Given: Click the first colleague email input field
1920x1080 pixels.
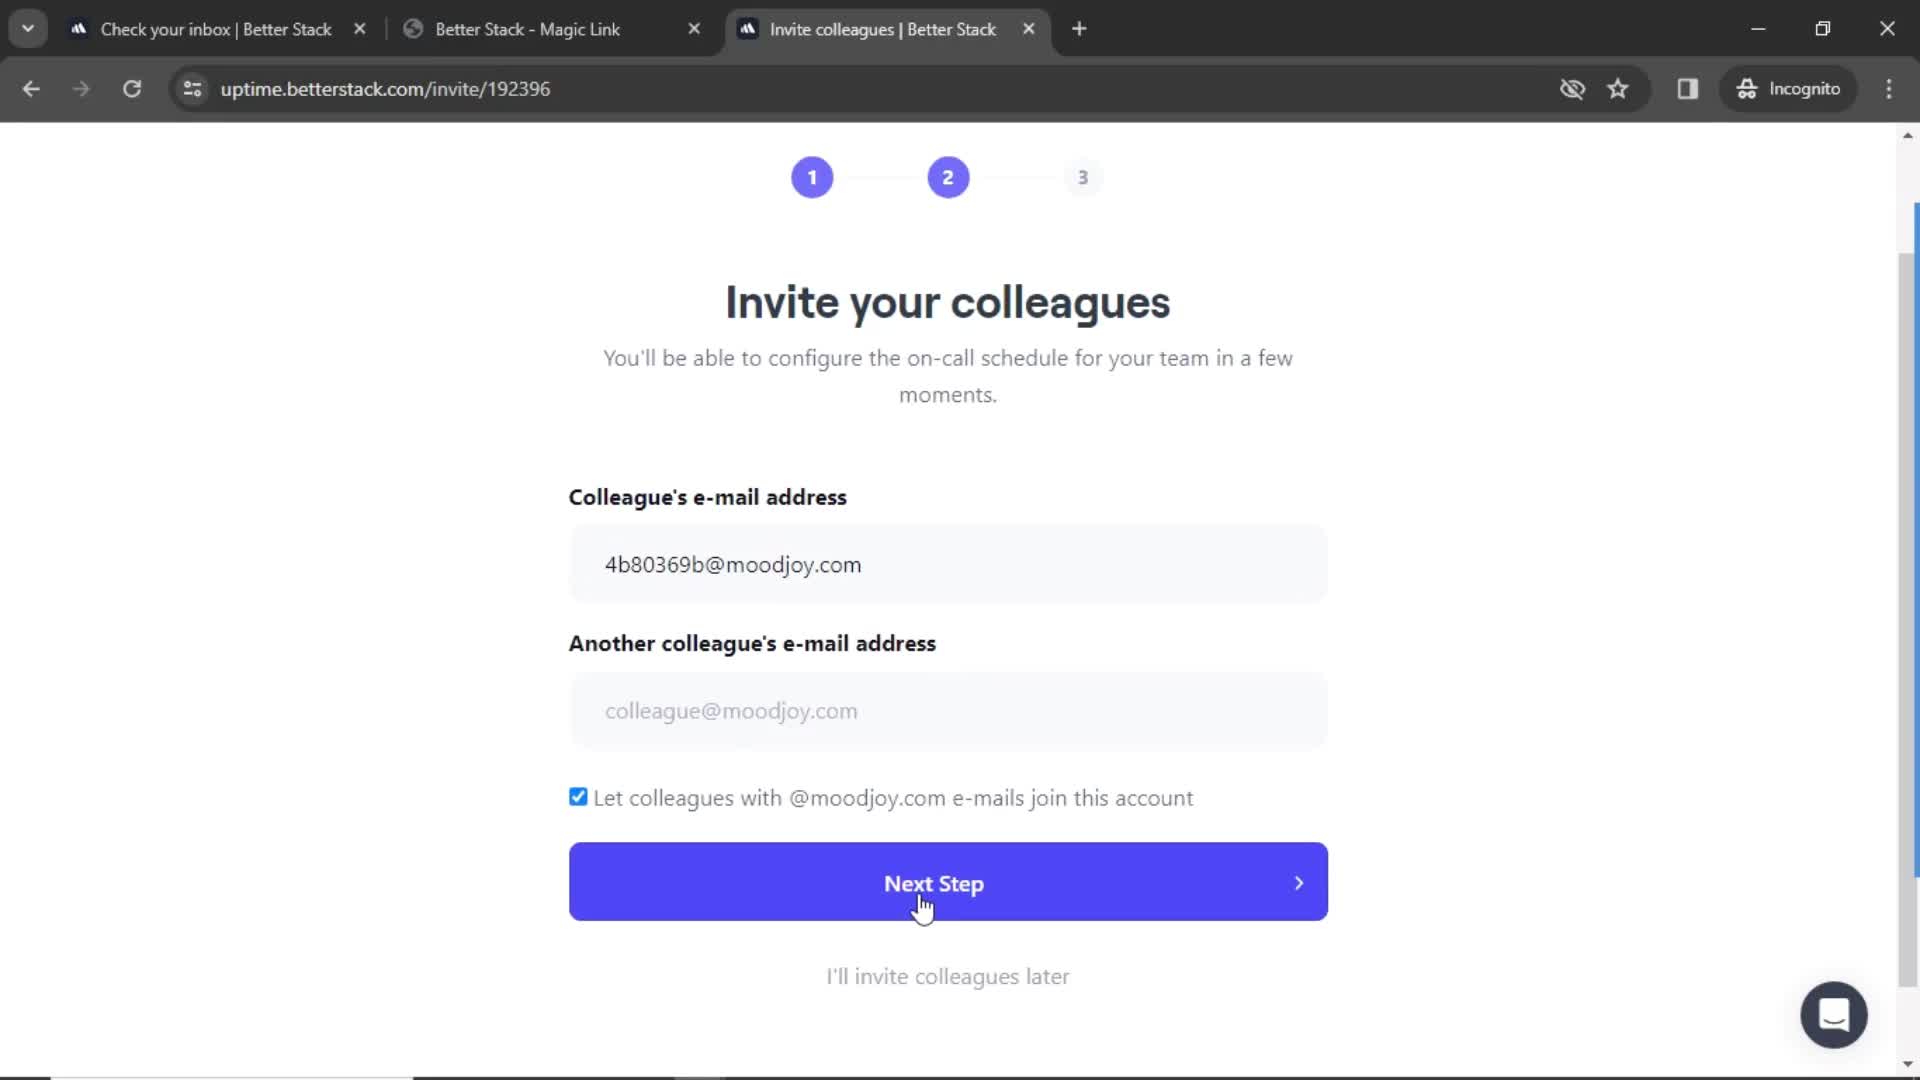Looking at the screenshot, I should pyautogui.click(x=948, y=564).
